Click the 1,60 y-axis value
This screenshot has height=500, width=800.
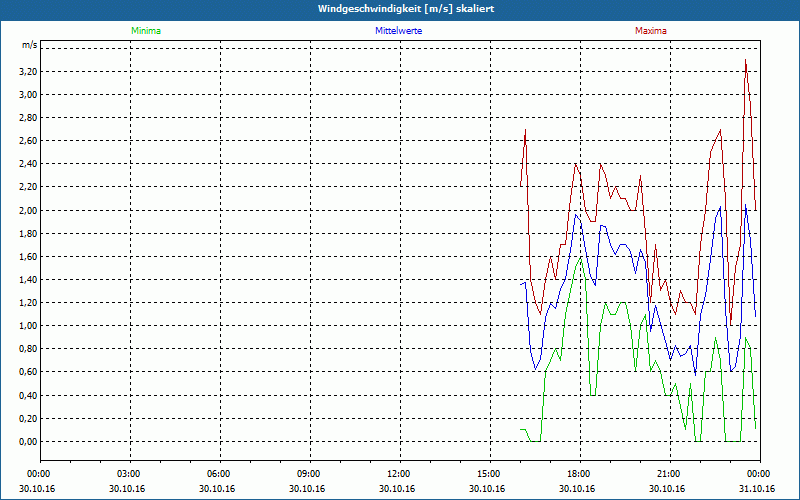click(28, 257)
